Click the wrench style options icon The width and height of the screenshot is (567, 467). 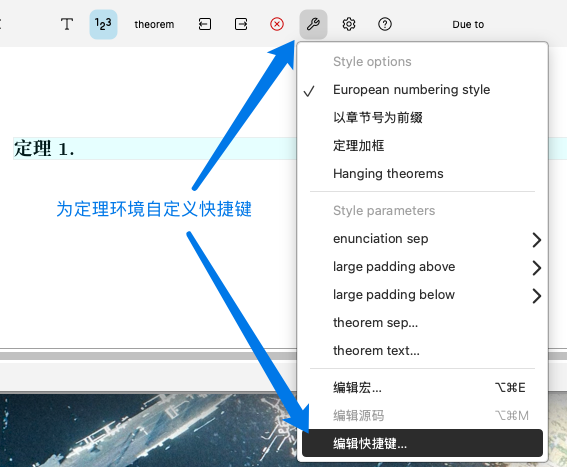point(313,24)
